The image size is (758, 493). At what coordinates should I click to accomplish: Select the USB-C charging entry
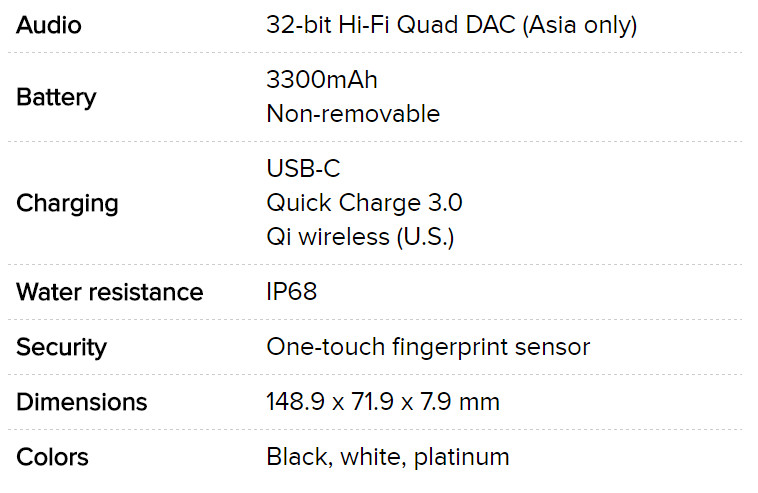click(303, 169)
